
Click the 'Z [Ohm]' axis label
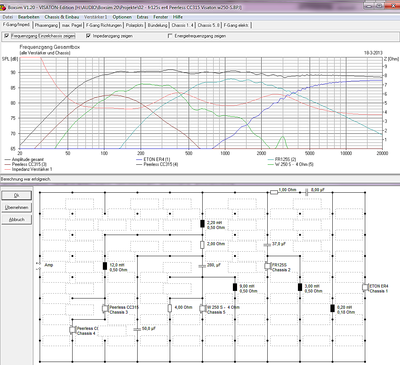[391, 59]
